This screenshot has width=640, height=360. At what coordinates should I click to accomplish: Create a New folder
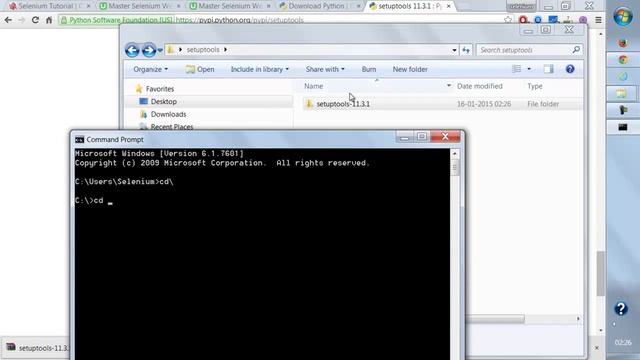410,69
